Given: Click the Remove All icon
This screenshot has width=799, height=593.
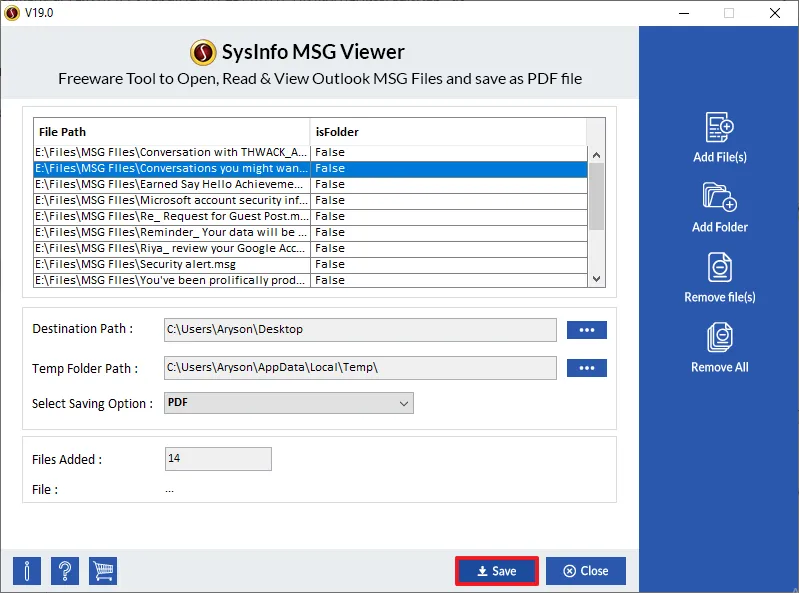Looking at the screenshot, I should 719,338.
